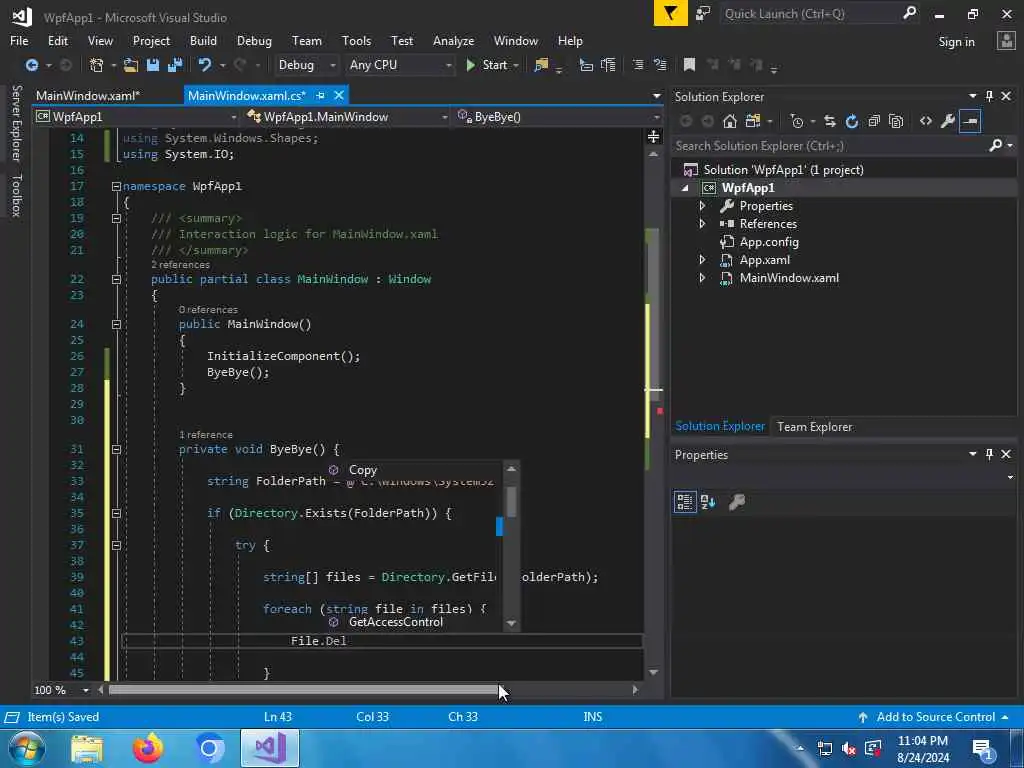Click Add to Source Control in status bar
Image resolution: width=1024 pixels, height=768 pixels.
(935, 717)
